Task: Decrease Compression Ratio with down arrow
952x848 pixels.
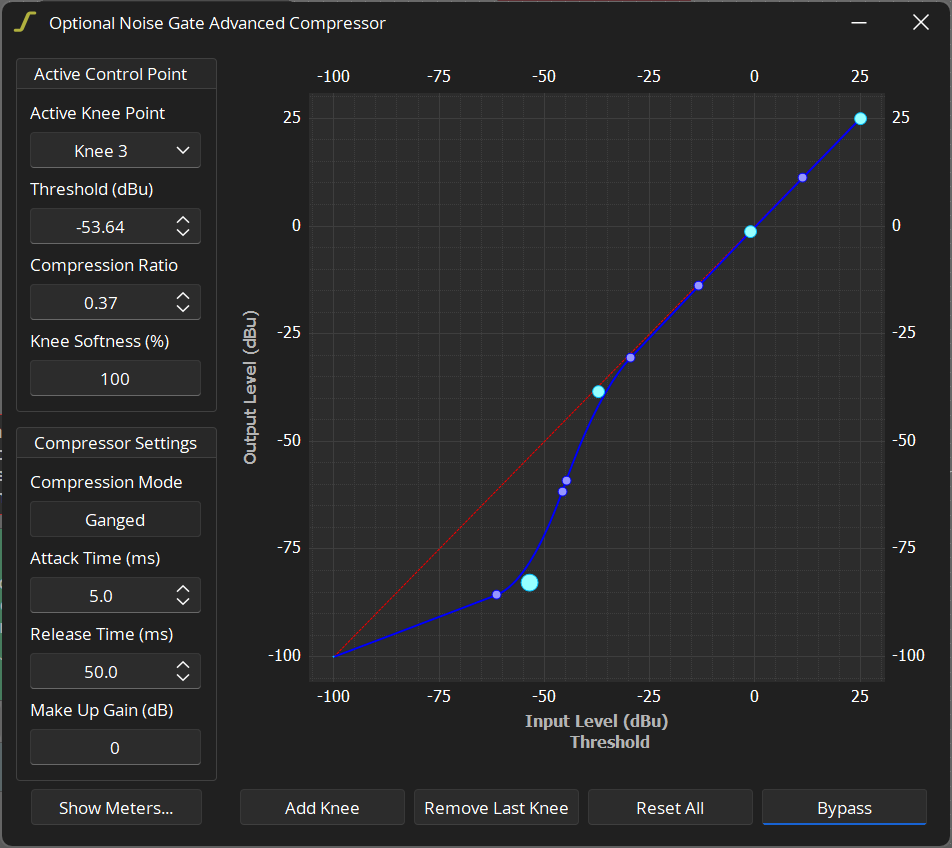Action: pyautogui.click(x=182, y=309)
